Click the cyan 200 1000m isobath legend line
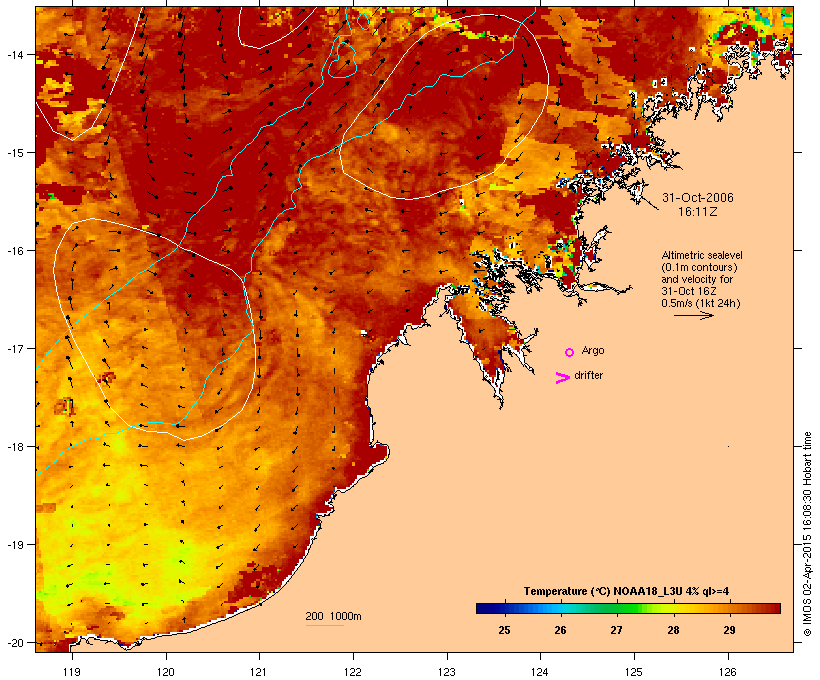This screenshot has width=820, height=680. click(x=324, y=625)
